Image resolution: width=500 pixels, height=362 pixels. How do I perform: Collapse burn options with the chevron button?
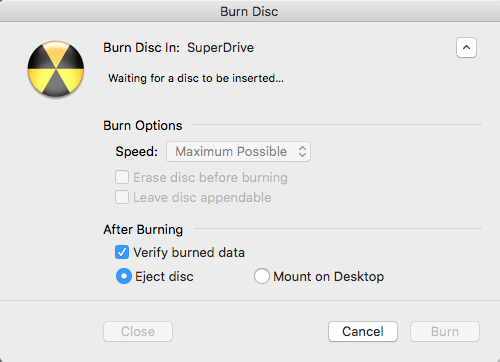(466, 48)
